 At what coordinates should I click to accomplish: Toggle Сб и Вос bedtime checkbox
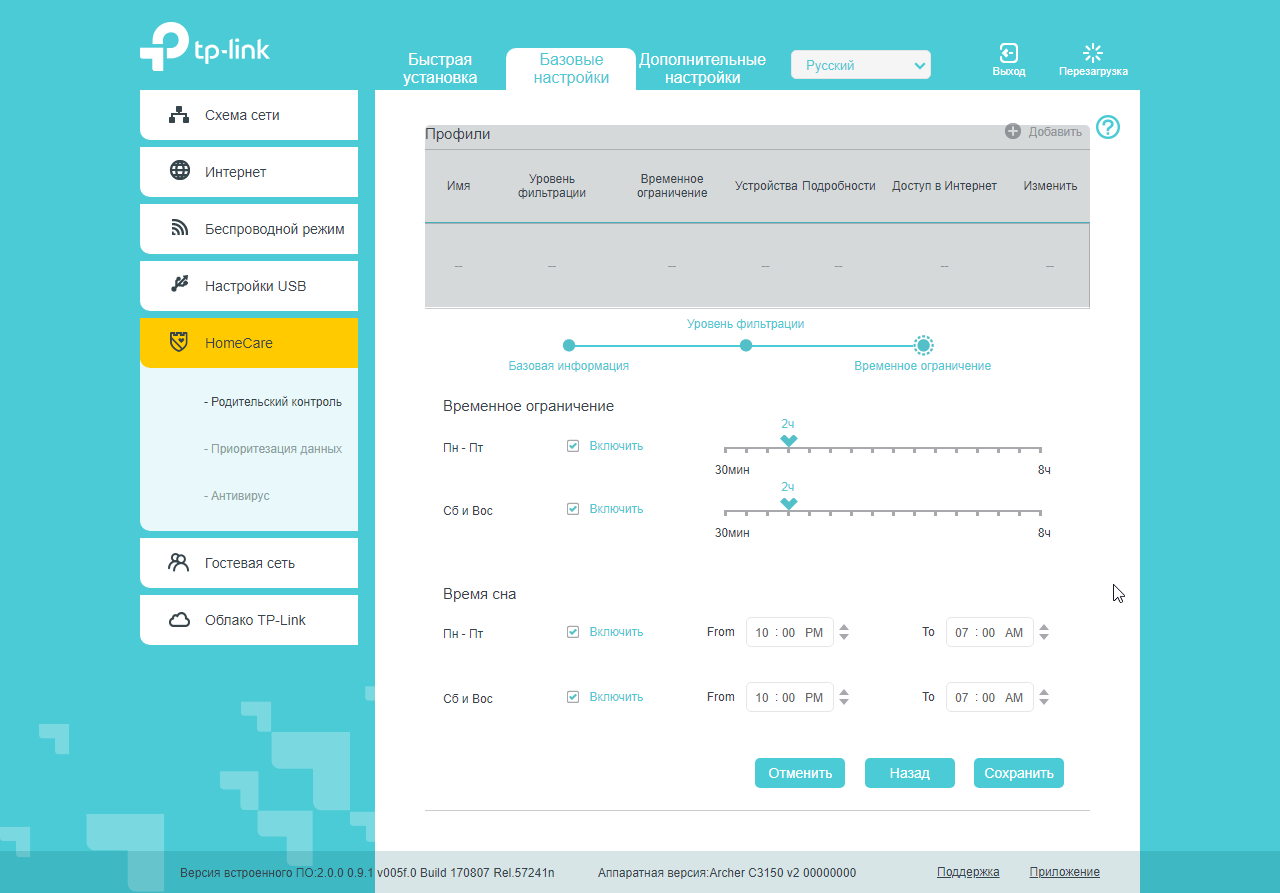(x=573, y=697)
